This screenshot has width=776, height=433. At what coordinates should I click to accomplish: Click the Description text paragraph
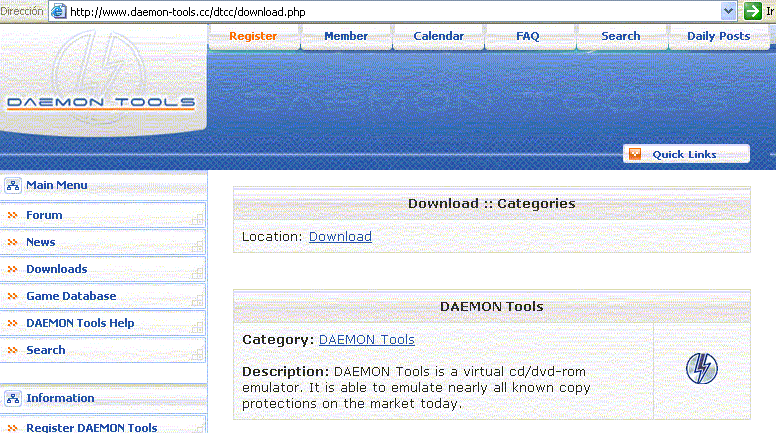point(416,387)
